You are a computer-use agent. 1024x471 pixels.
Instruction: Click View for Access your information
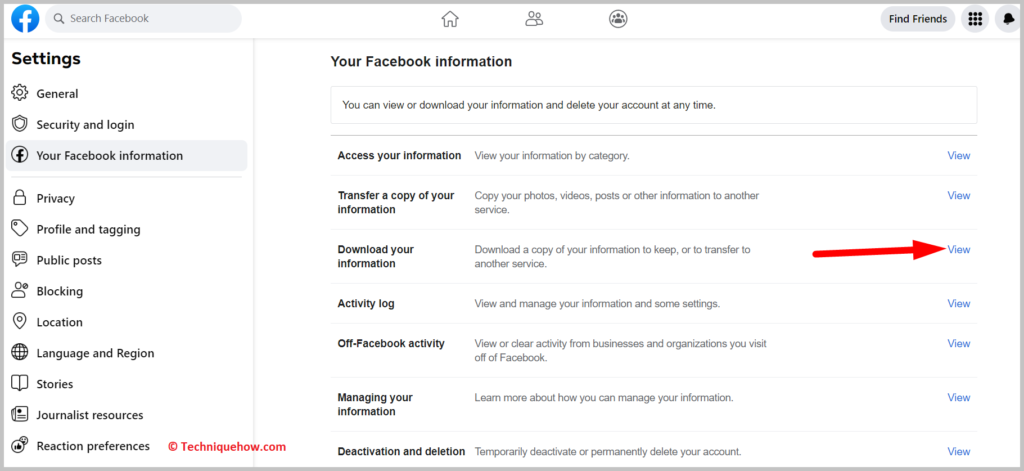point(959,155)
